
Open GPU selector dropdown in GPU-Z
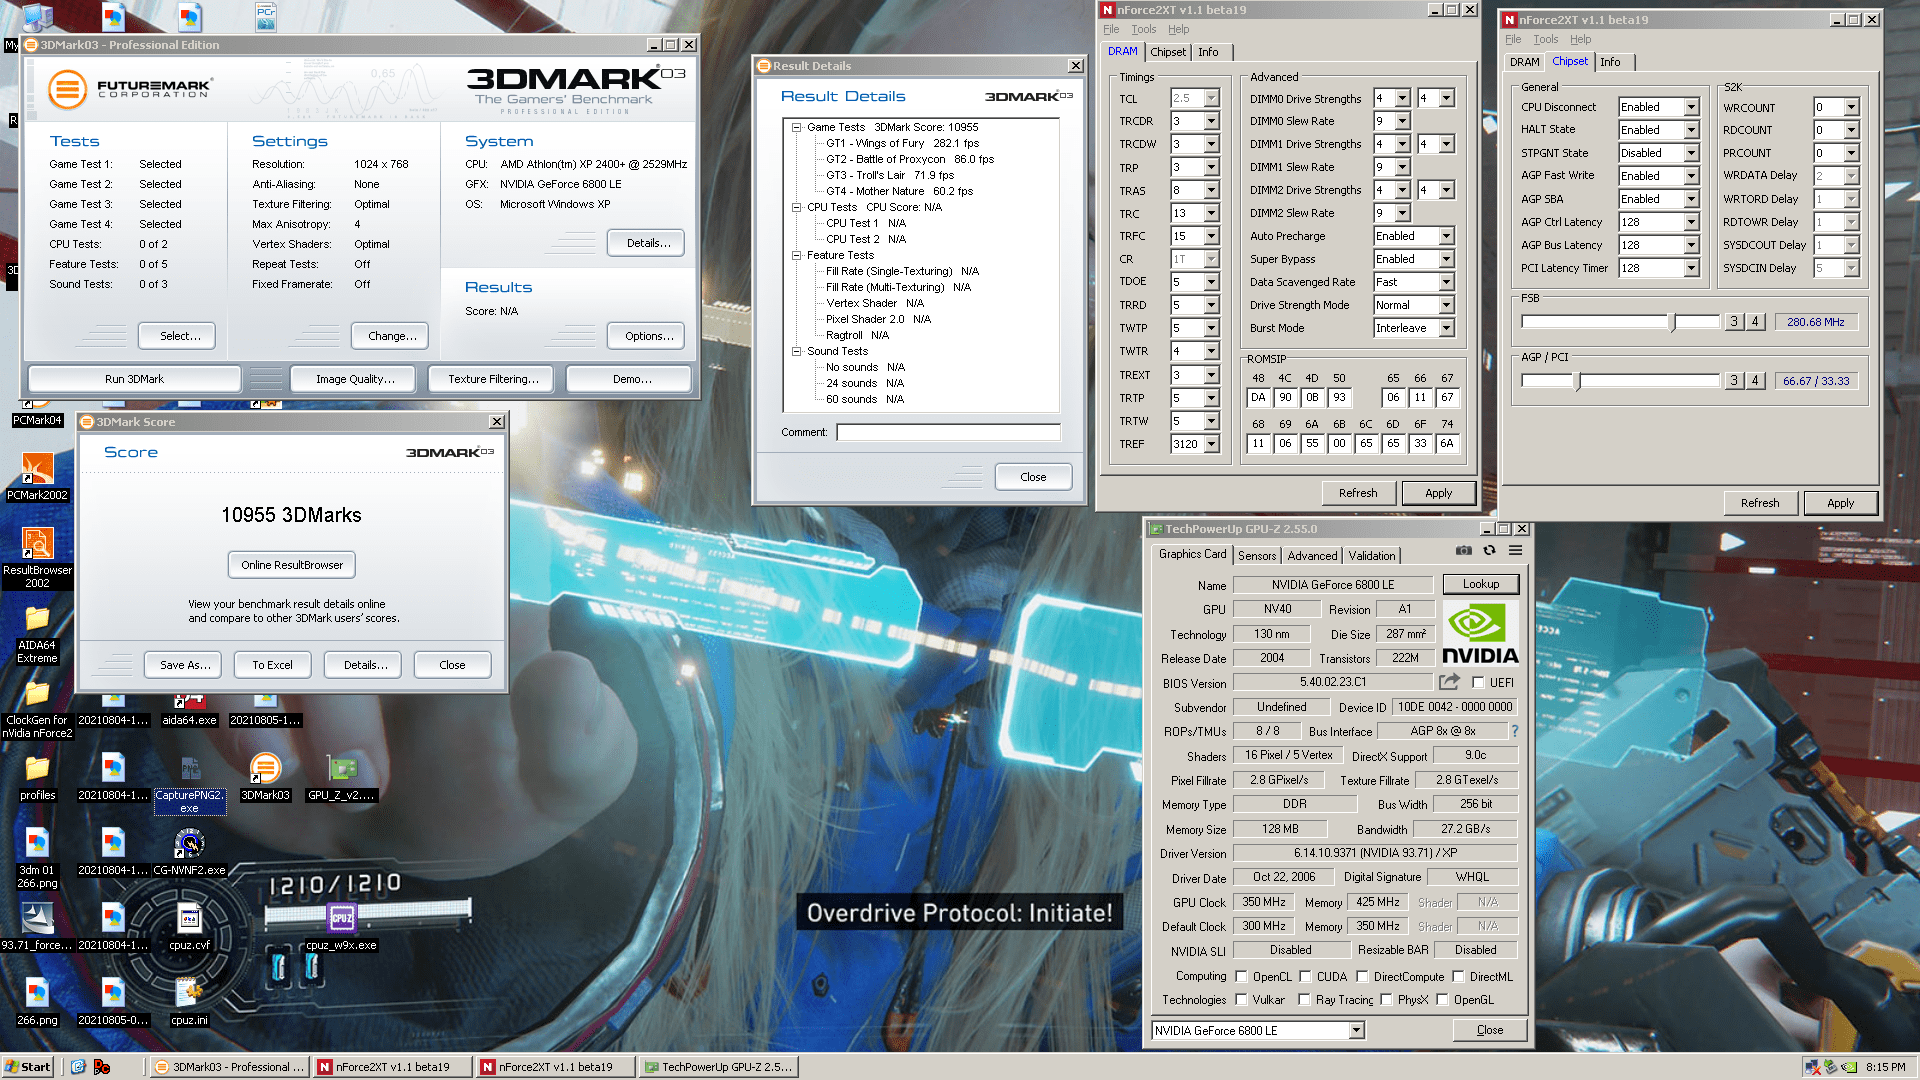point(1356,1031)
